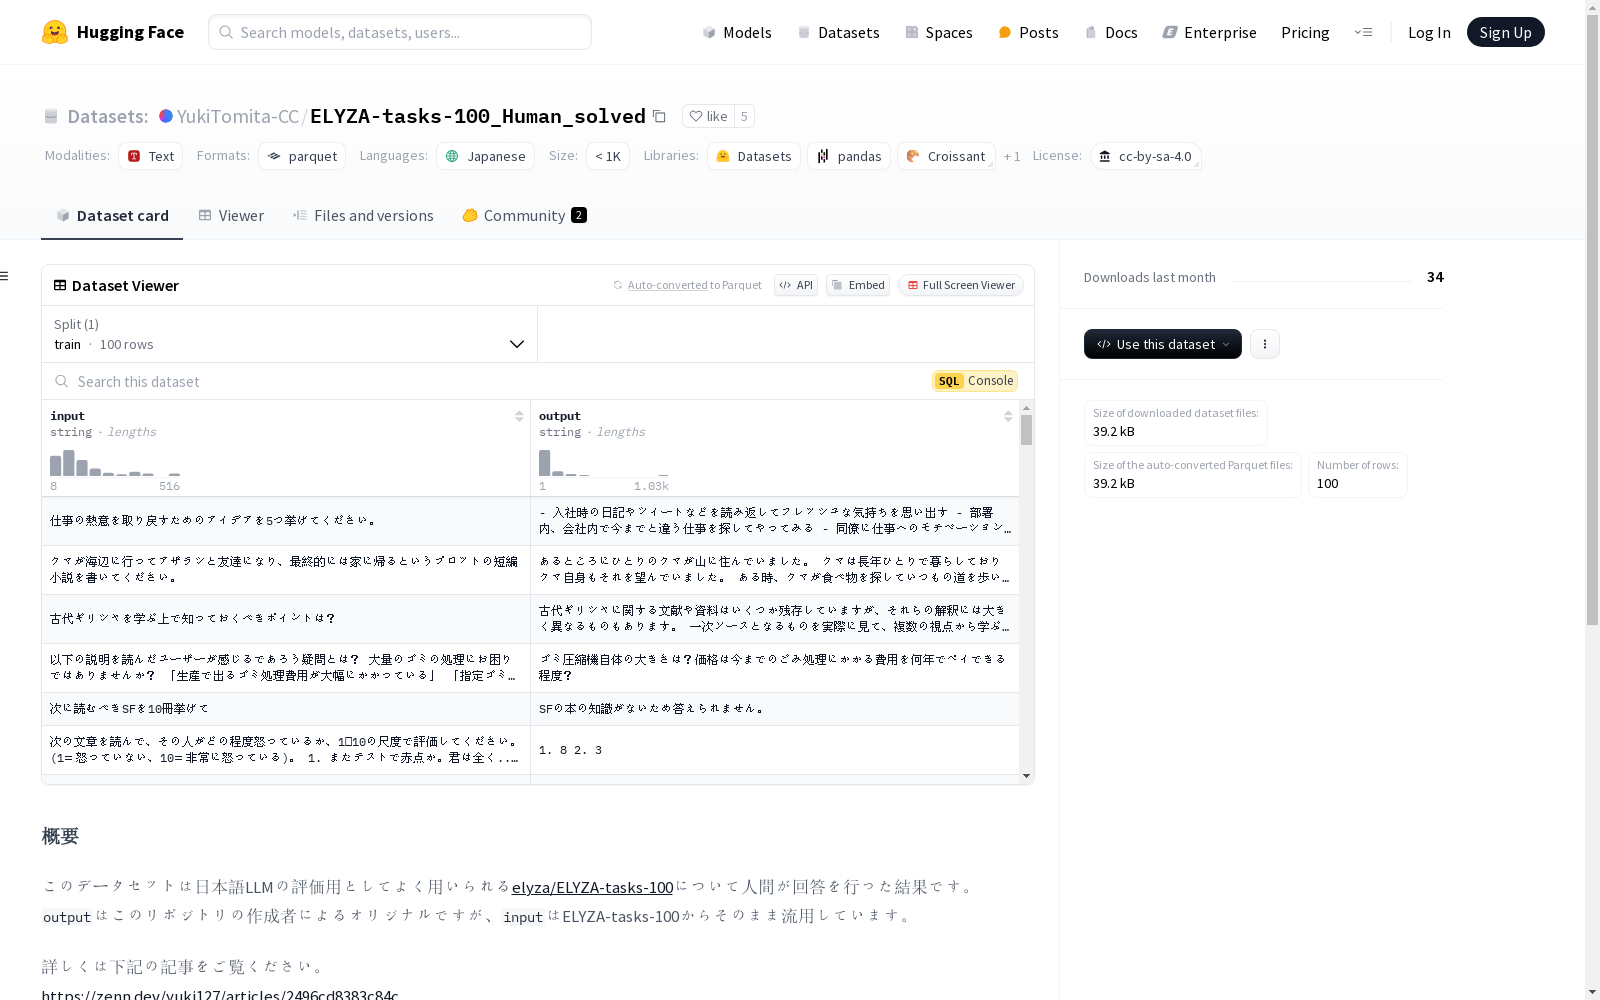Open the Enterprise page
This screenshot has height=1000, width=1600.
click(1209, 32)
